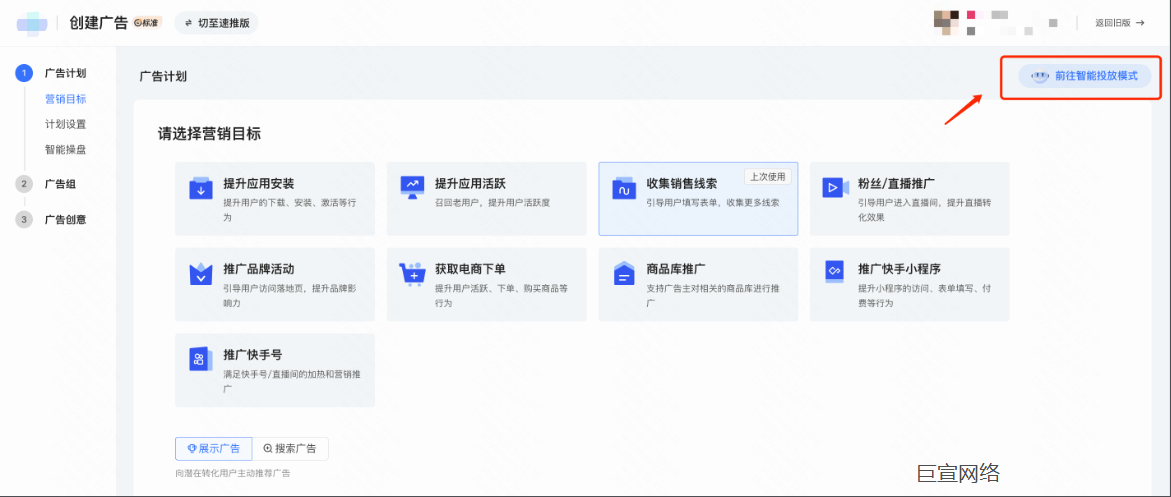Click the 粉丝/直播推广 video icon
The width and height of the screenshot is (1171, 497).
[835, 187]
